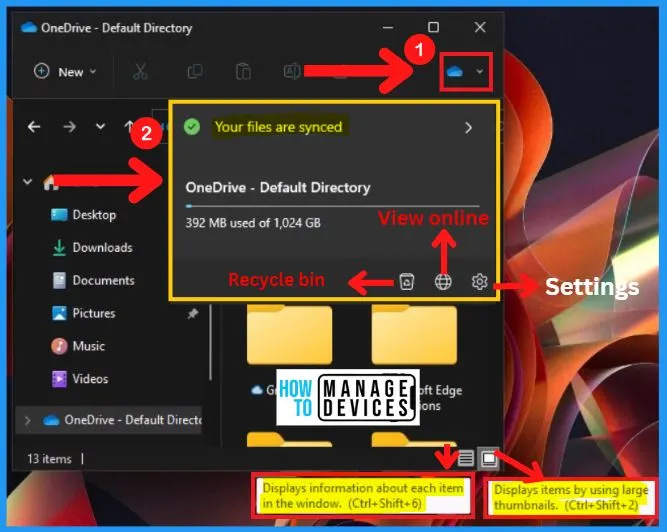Minimize the OneDrive window
This screenshot has height=532, width=667.
[x=388, y=28]
